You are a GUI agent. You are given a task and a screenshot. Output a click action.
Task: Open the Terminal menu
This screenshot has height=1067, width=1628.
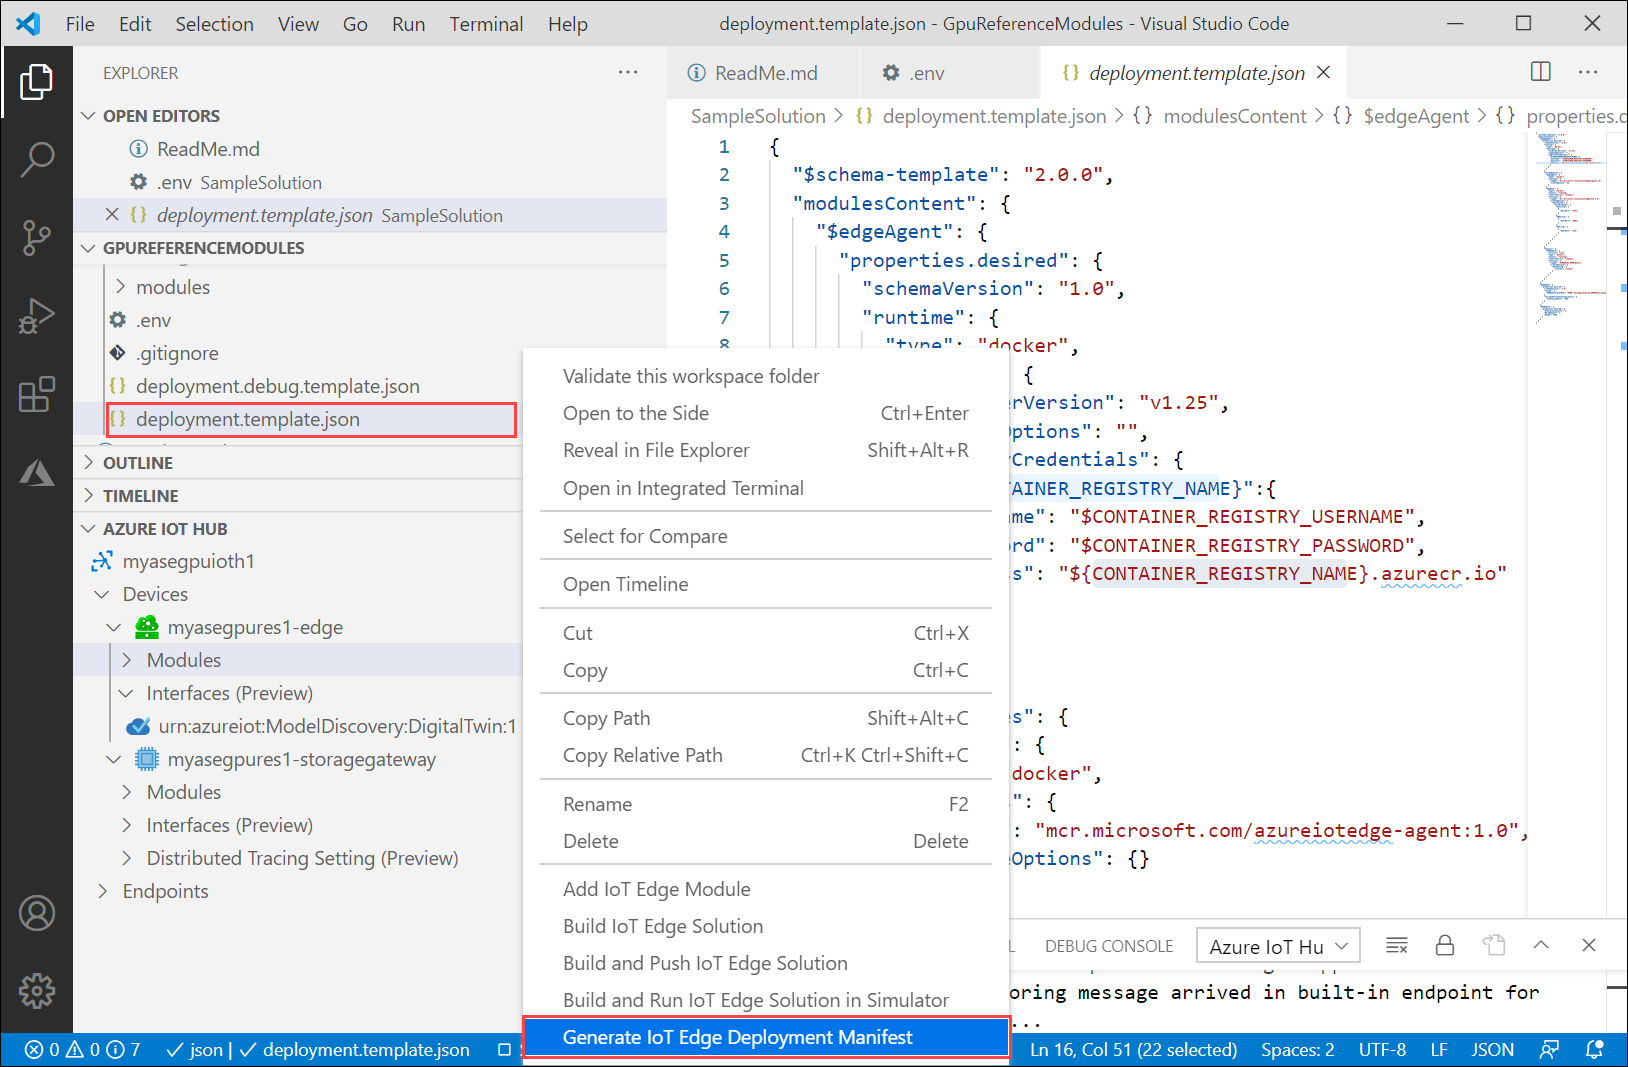click(486, 23)
